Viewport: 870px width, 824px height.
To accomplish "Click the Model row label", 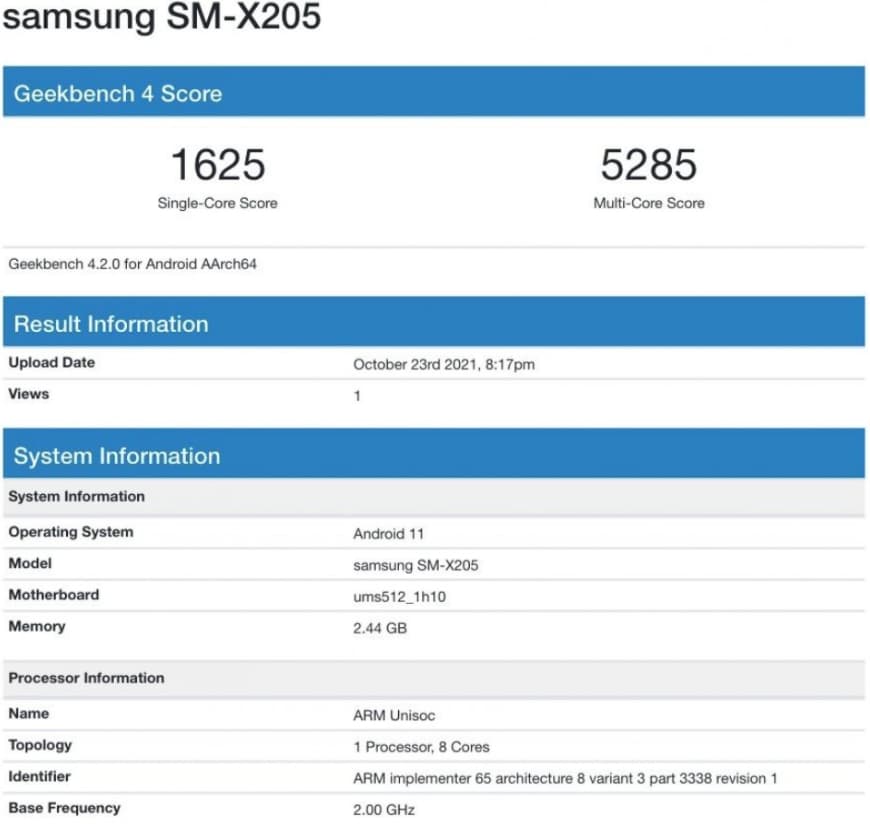I will pyautogui.click(x=30, y=563).
